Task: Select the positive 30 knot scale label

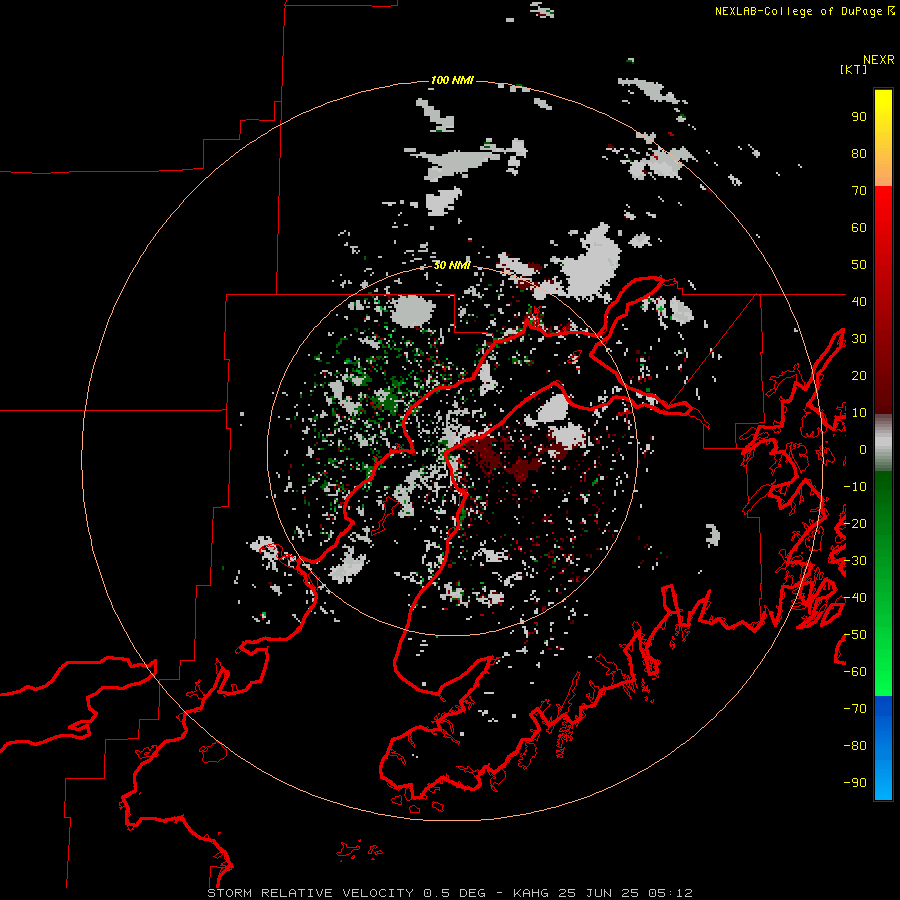Action: coord(859,339)
